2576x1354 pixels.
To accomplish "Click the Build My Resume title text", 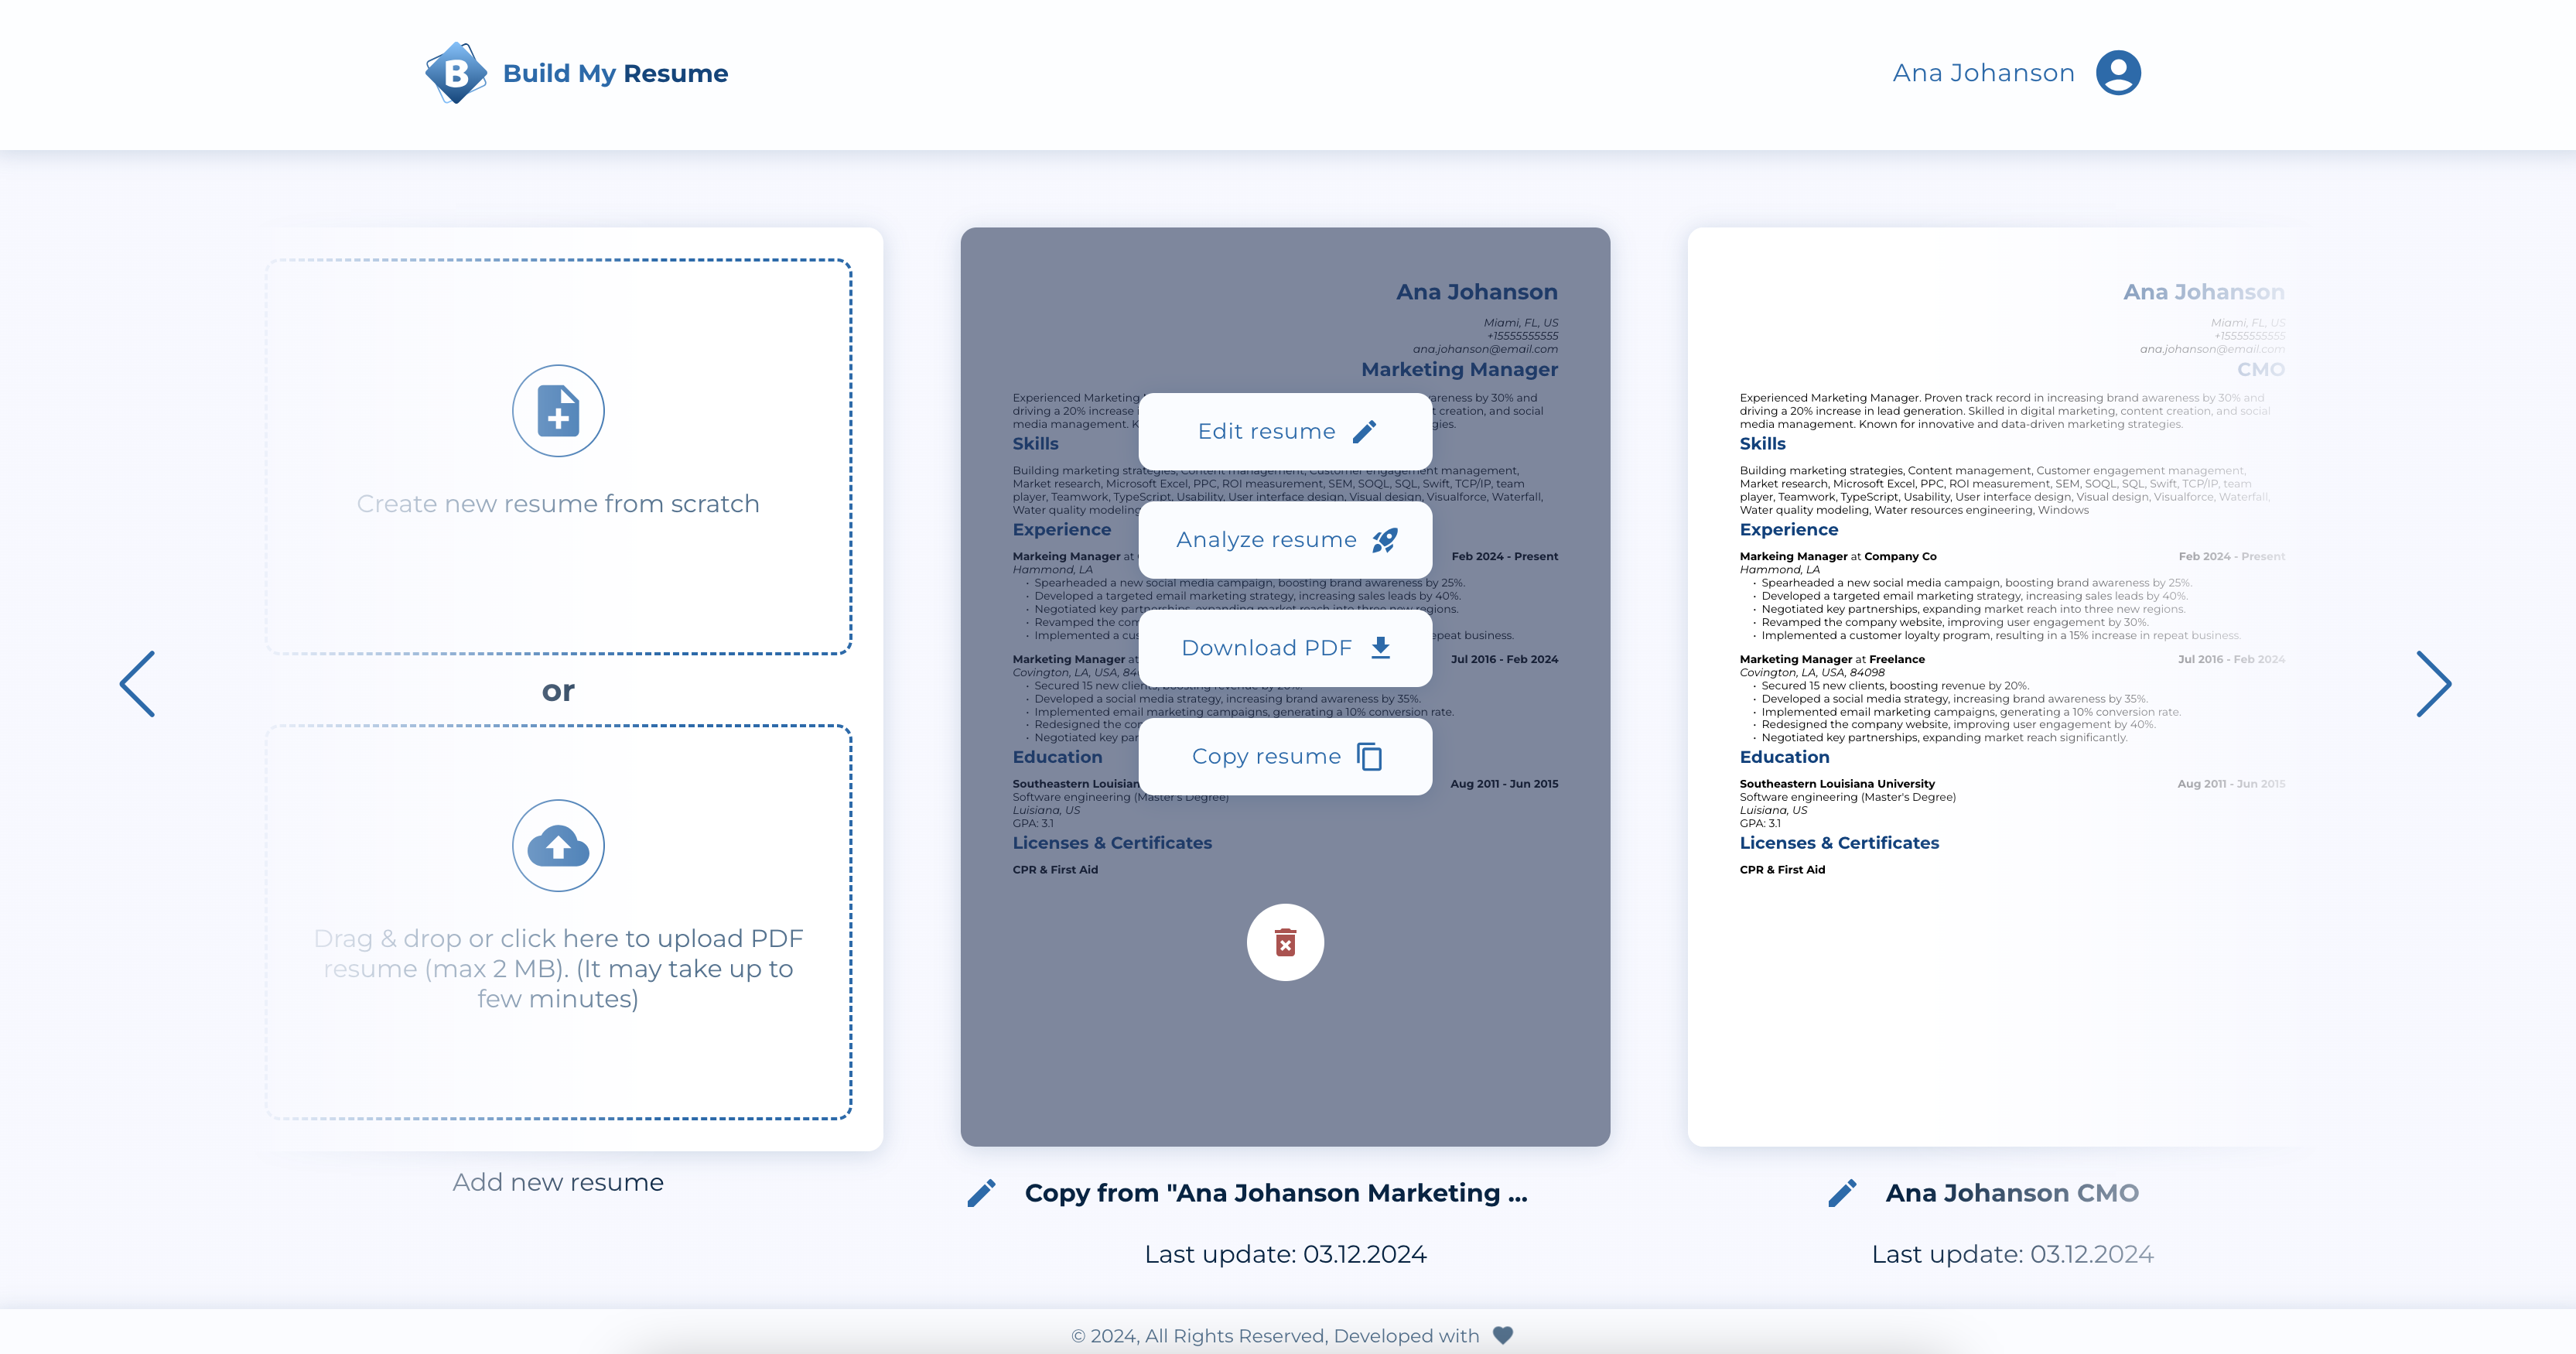I will tap(615, 73).
